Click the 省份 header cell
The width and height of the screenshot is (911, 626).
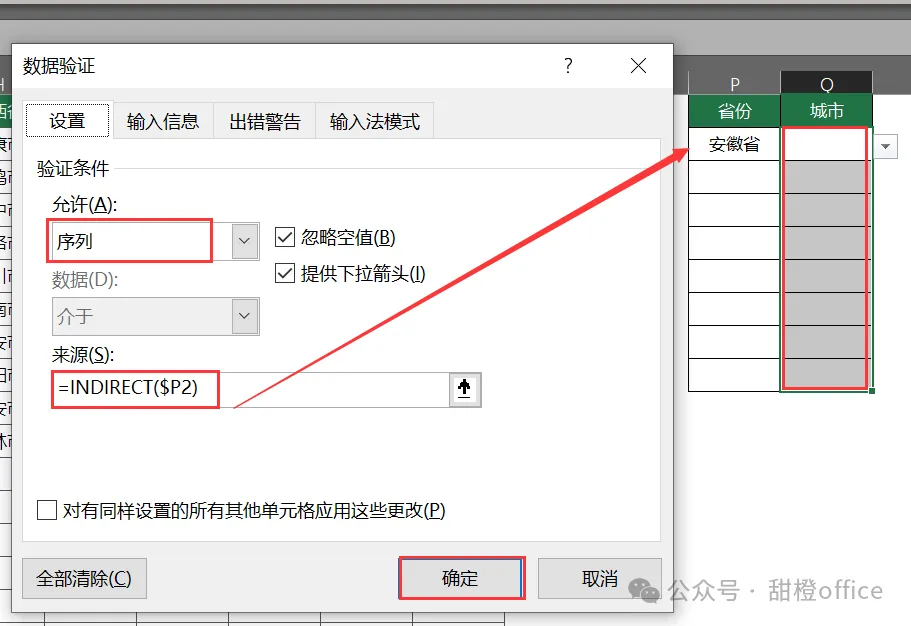pos(734,111)
